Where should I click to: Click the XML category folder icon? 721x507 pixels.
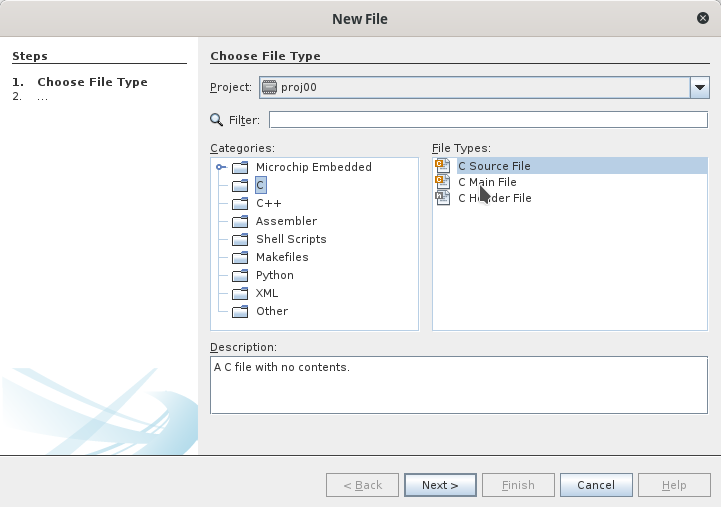pos(240,293)
